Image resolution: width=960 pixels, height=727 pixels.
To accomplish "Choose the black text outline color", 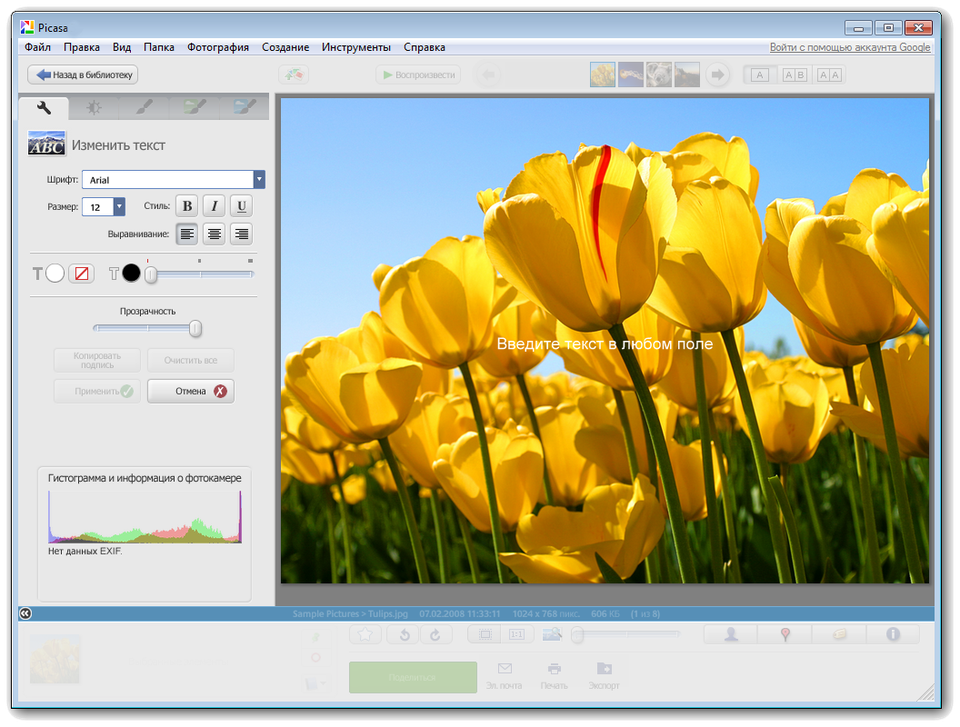I will pyautogui.click(x=131, y=273).
